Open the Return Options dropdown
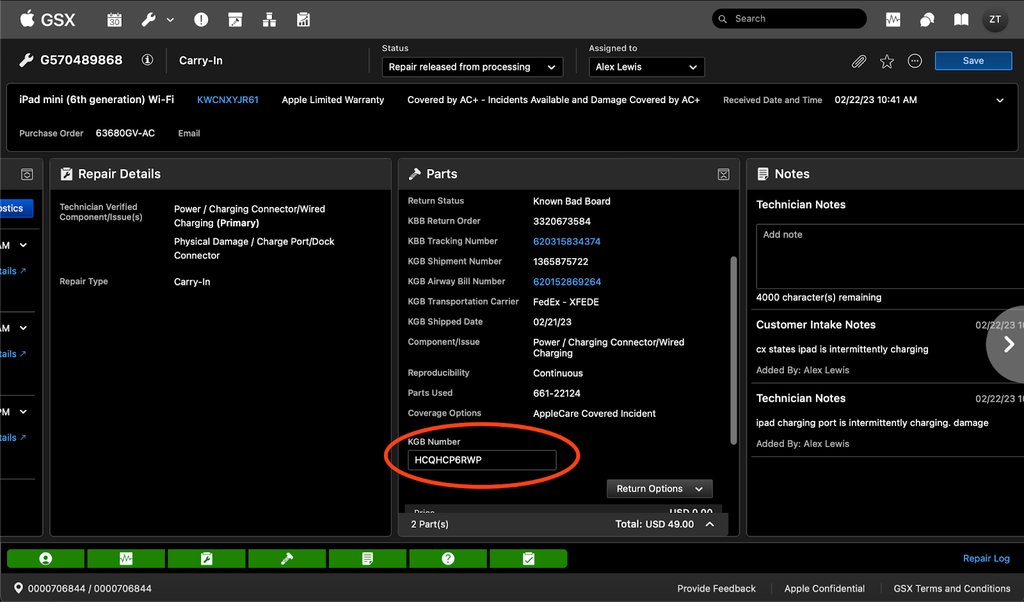 click(x=660, y=488)
